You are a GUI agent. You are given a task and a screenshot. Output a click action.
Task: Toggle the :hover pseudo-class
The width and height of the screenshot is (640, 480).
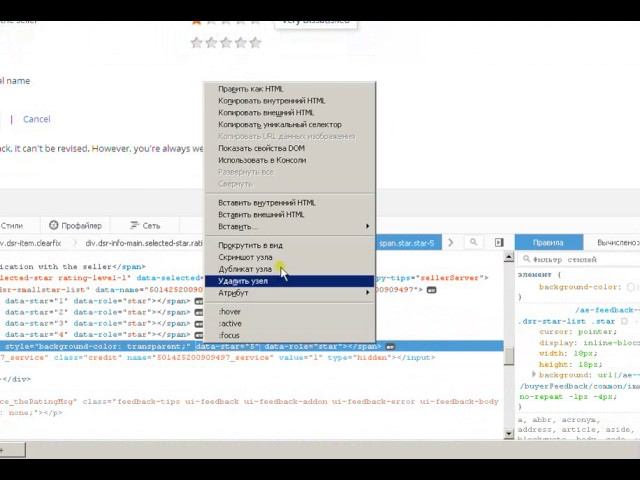[289, 311]
